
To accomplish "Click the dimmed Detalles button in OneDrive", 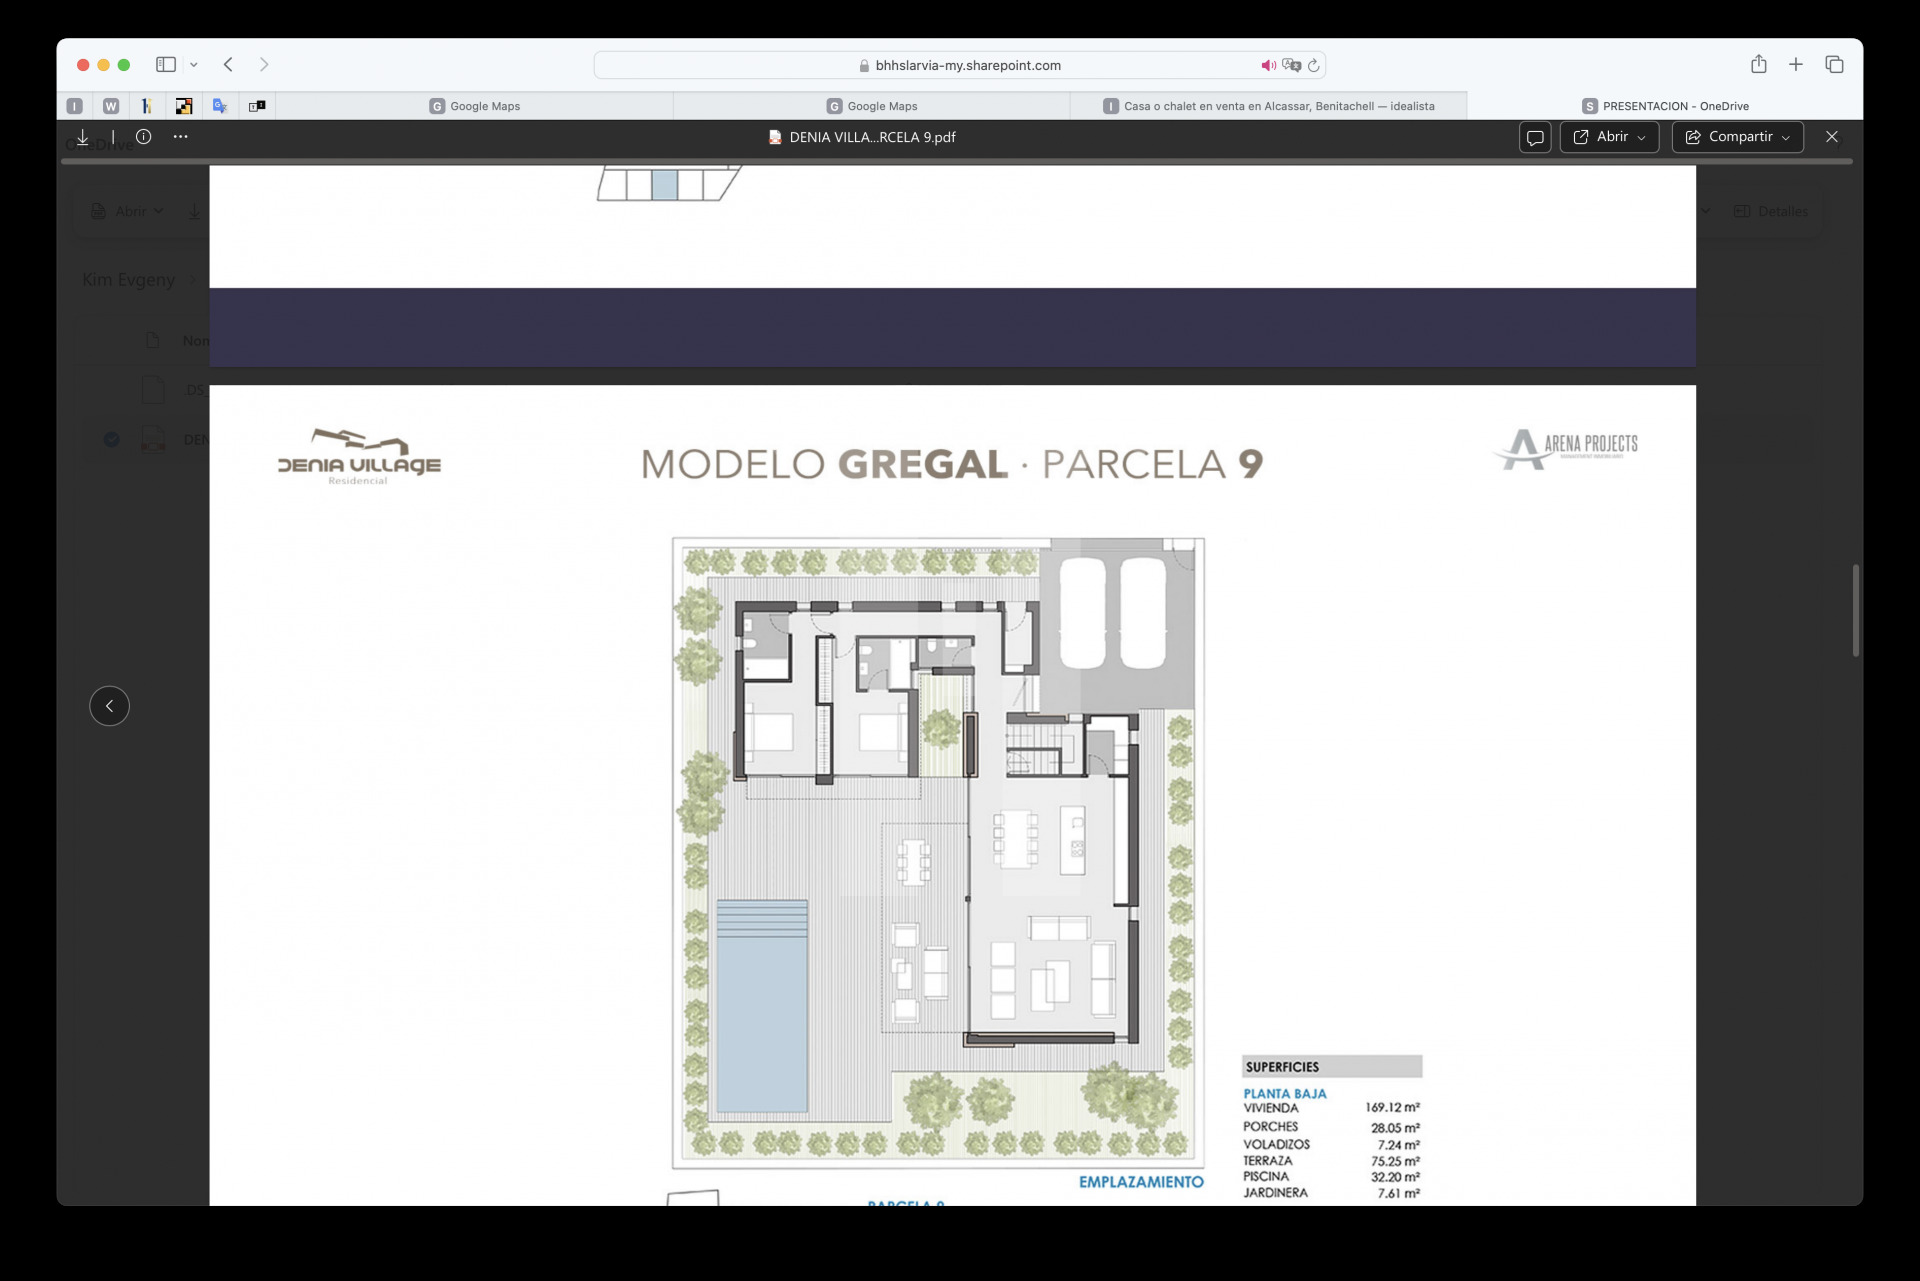I will 1771,211.
